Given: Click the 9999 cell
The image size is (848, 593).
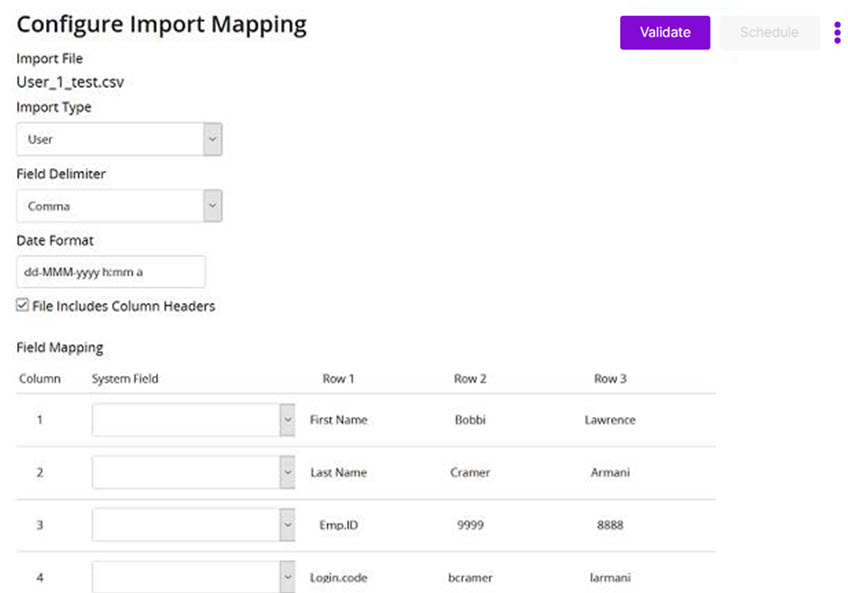Looking at the screenshot, I should coord(470,525).
